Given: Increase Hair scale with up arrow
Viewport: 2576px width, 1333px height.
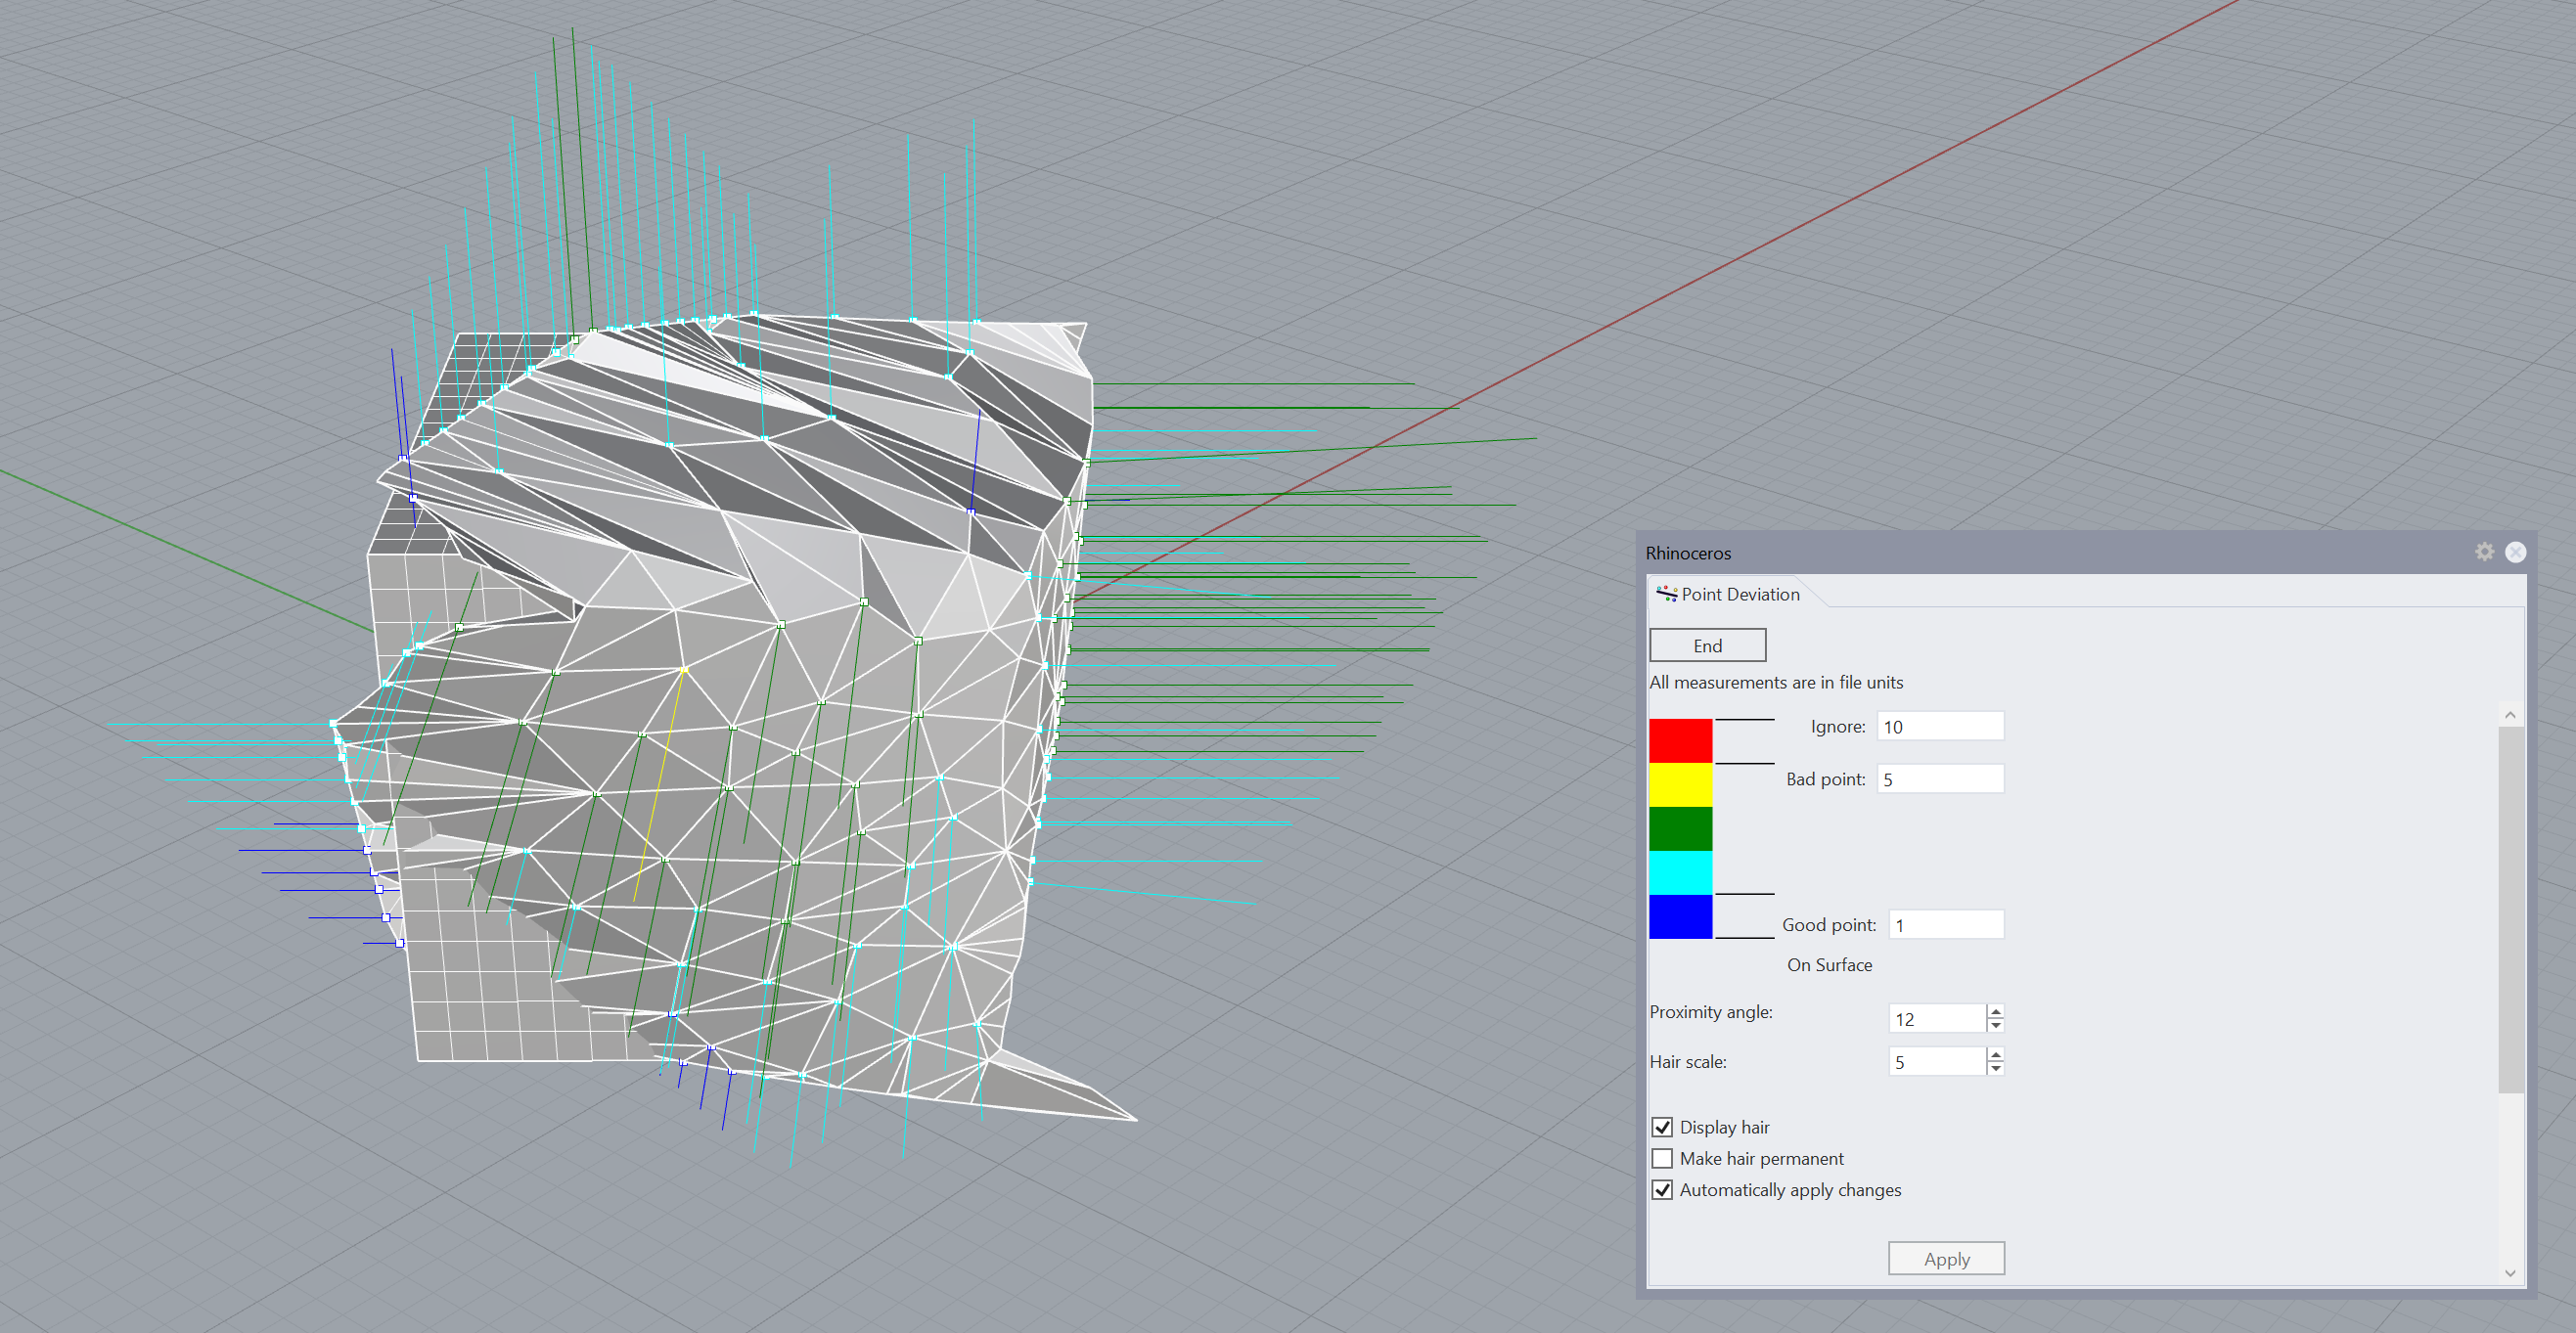Looking at the screenshot, I should (1995, 1054).
